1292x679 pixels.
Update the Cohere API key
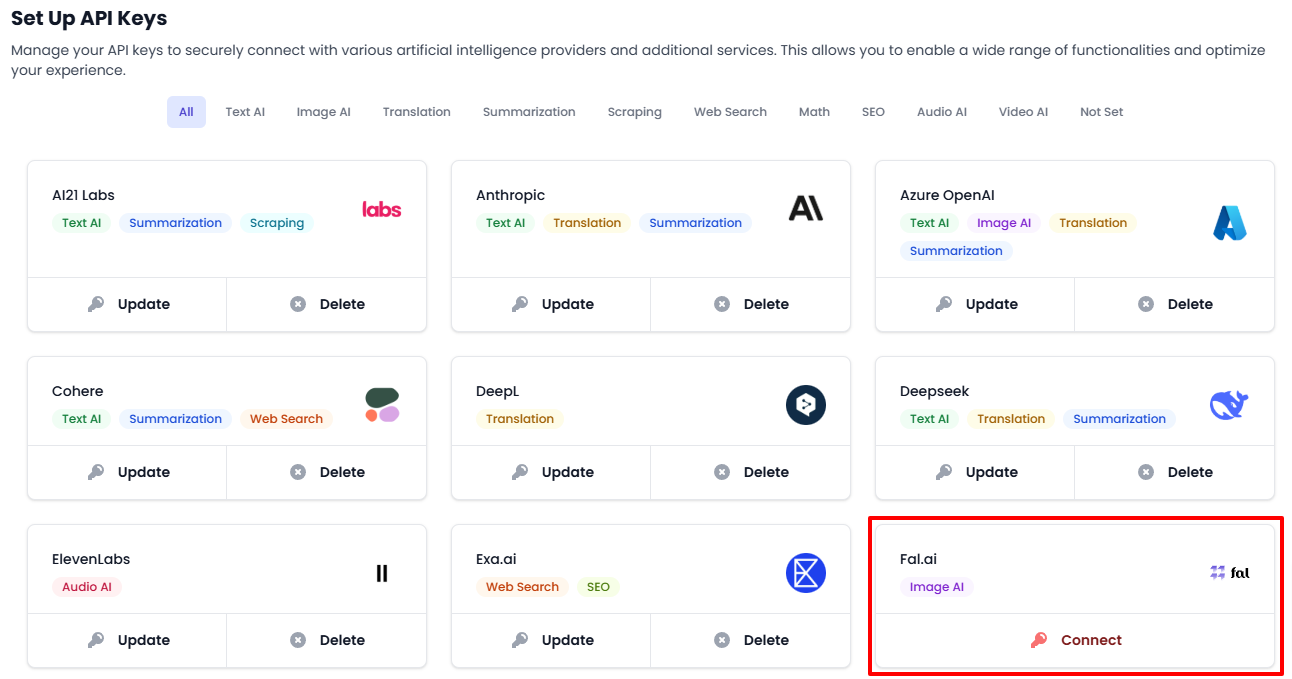pyautogui.click(x=127, y=472)
